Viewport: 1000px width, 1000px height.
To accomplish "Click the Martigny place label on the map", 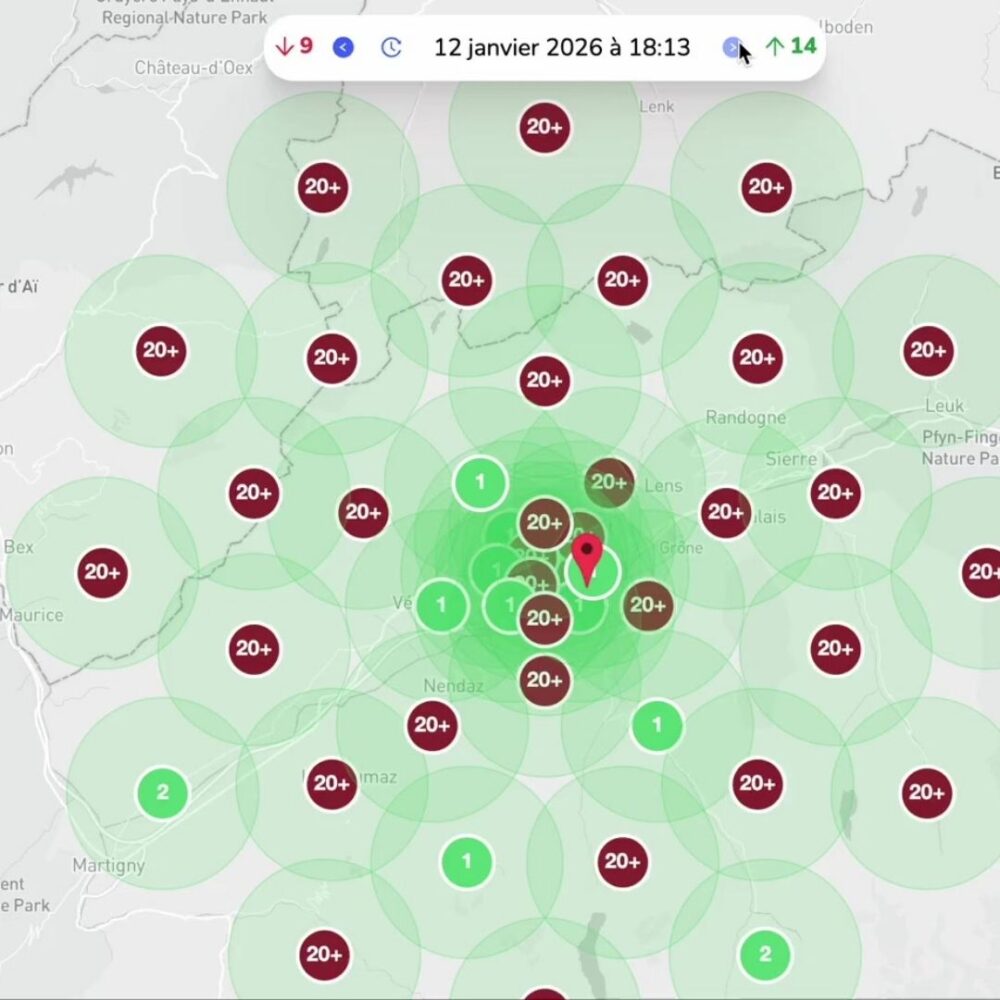I will click(x=109, y=865).
